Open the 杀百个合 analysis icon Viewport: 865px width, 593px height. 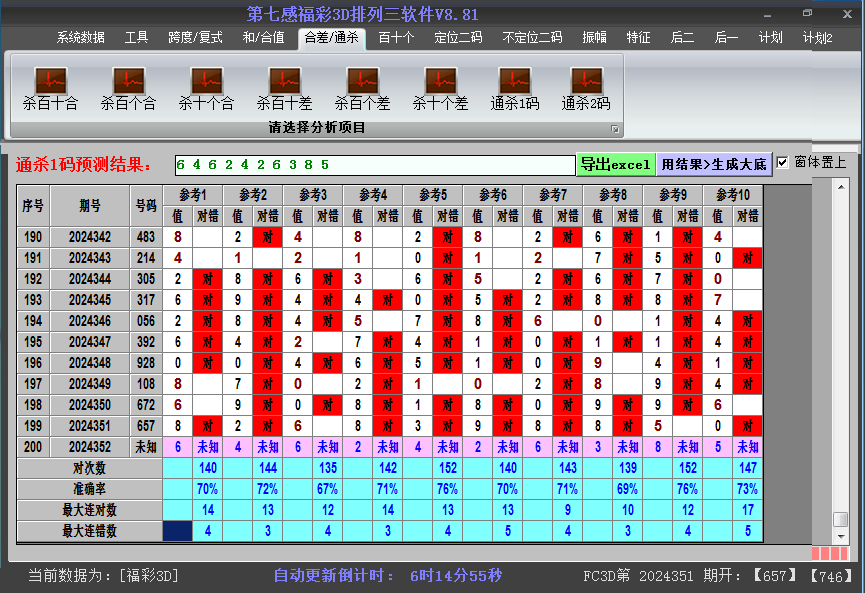click(x=129, y=89)
